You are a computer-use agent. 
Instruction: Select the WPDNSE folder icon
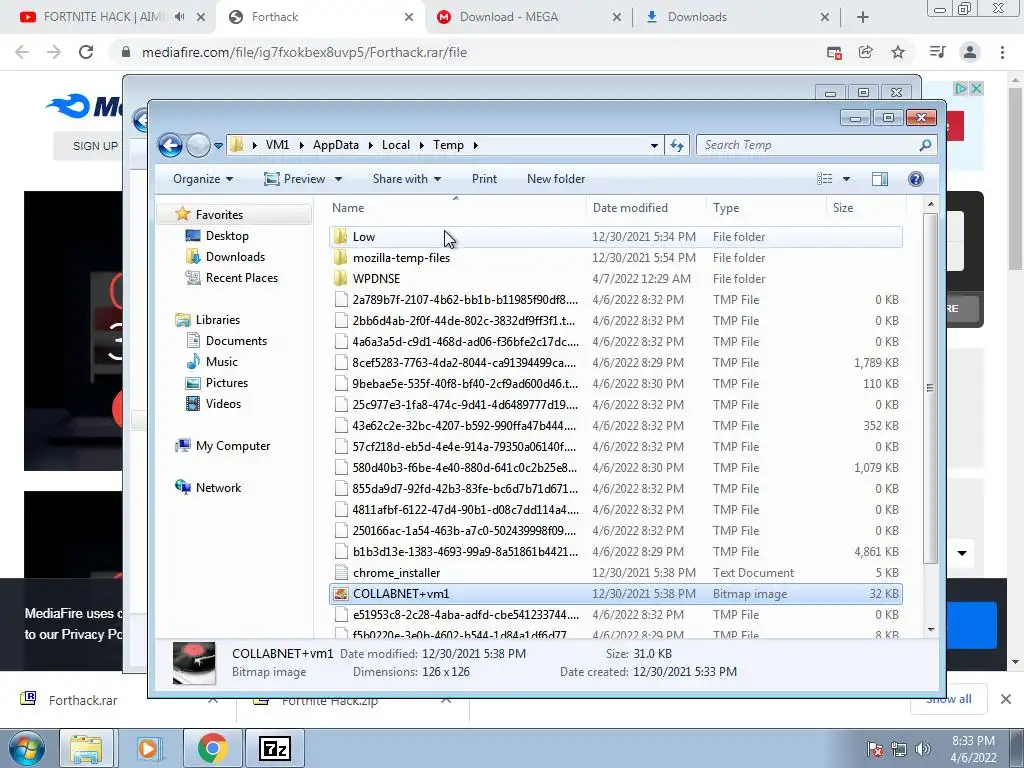click(x=340, y=278)
